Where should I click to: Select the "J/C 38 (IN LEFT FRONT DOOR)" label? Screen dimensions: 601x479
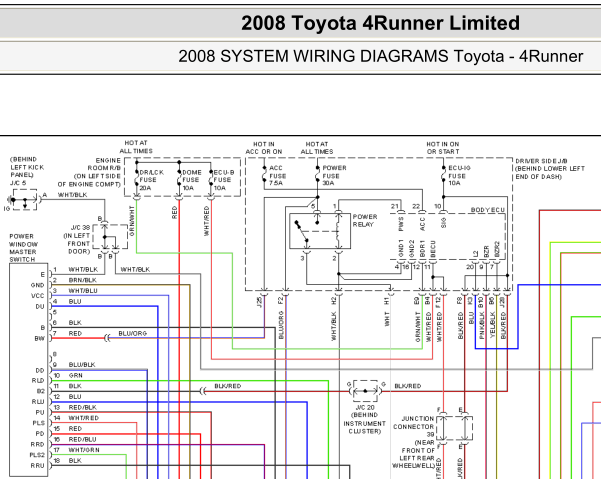pos(77,240)
